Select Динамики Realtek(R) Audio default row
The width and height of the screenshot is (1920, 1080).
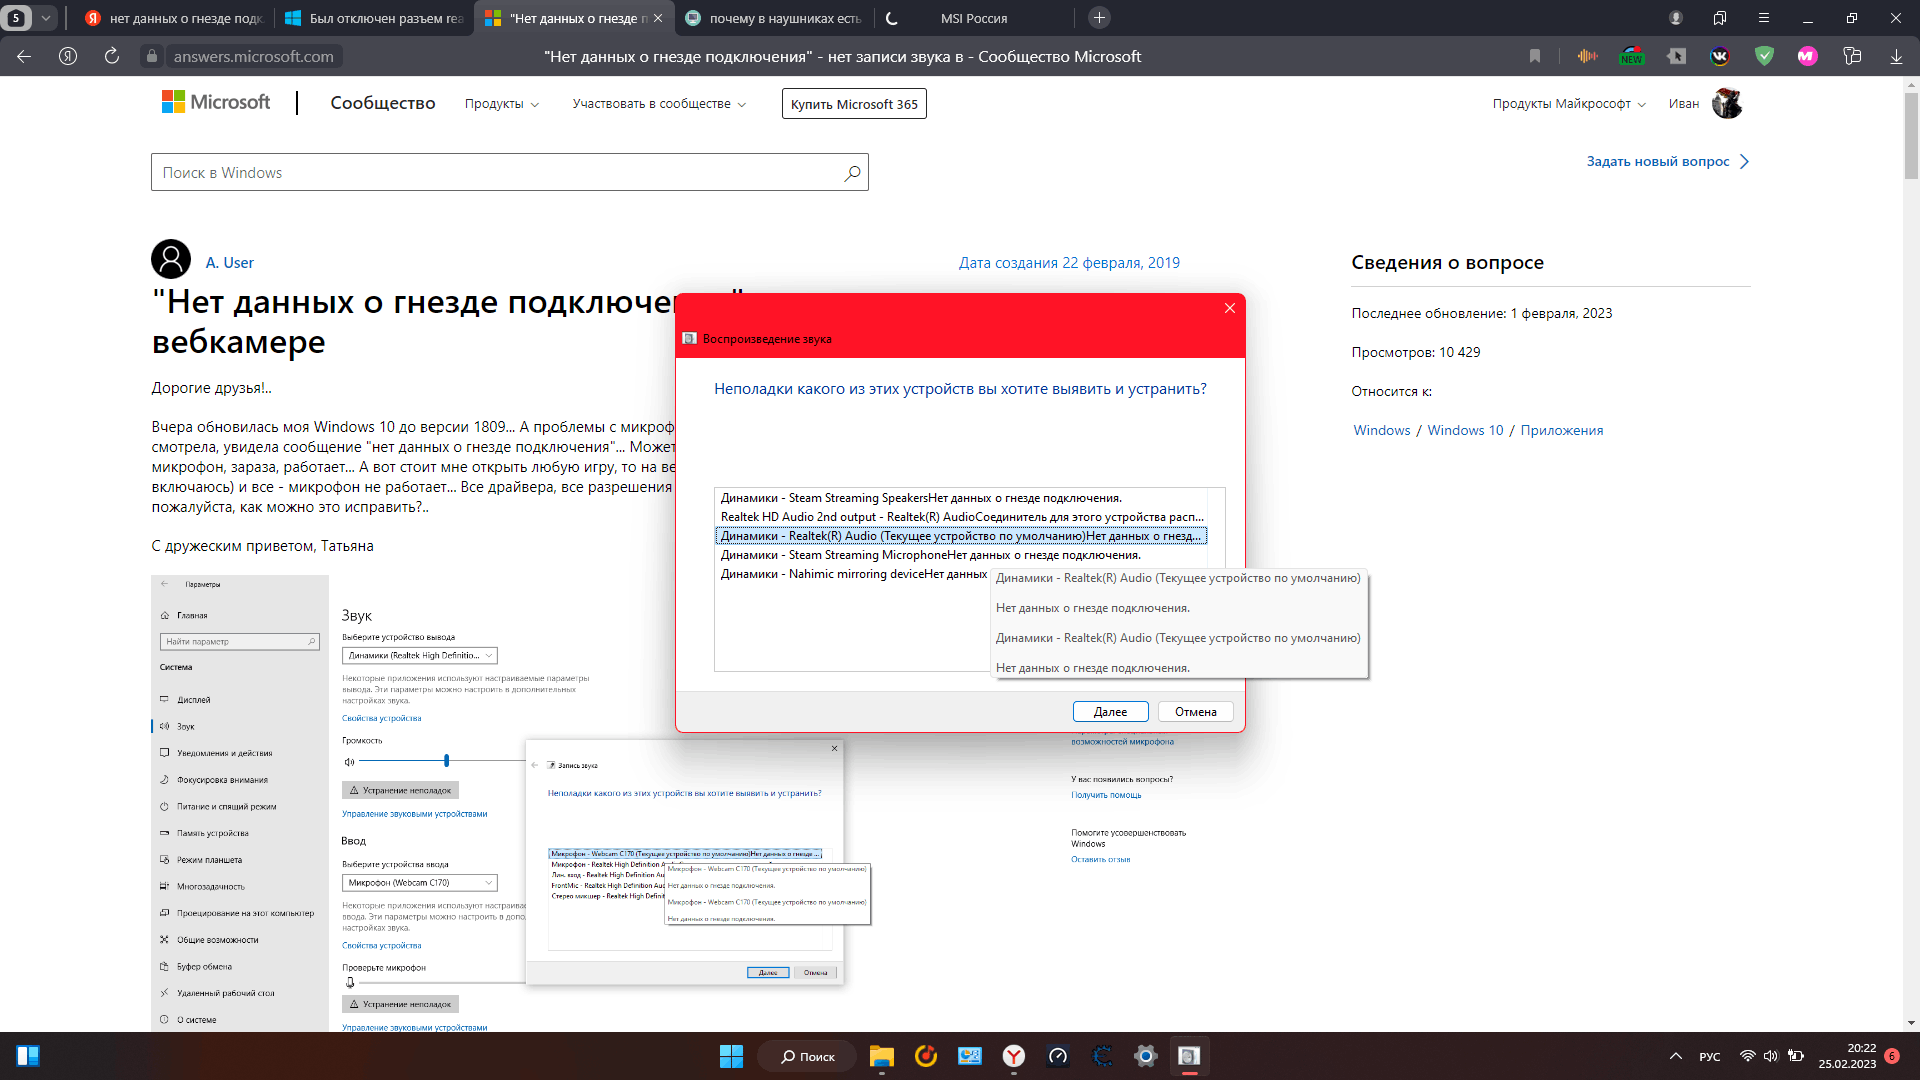pyautogui.click(x=961, y=536)
